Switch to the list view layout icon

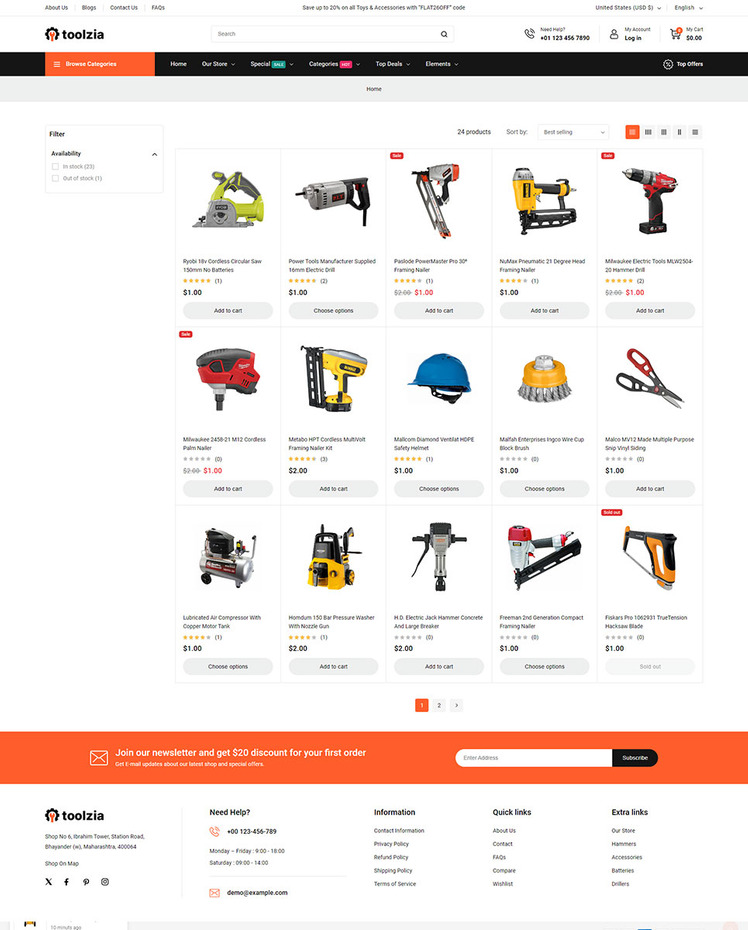point(695,132)
